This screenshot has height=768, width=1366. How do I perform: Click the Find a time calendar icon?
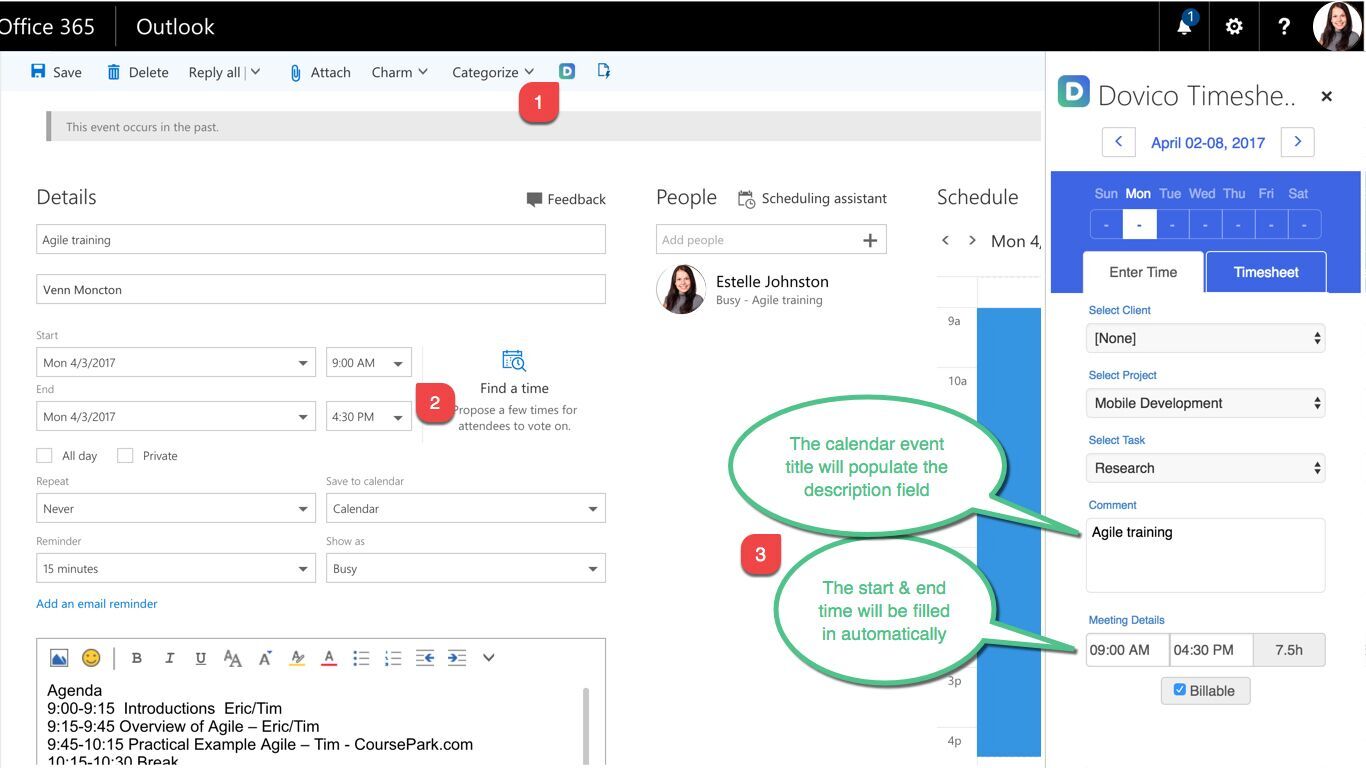click(514, 361)
